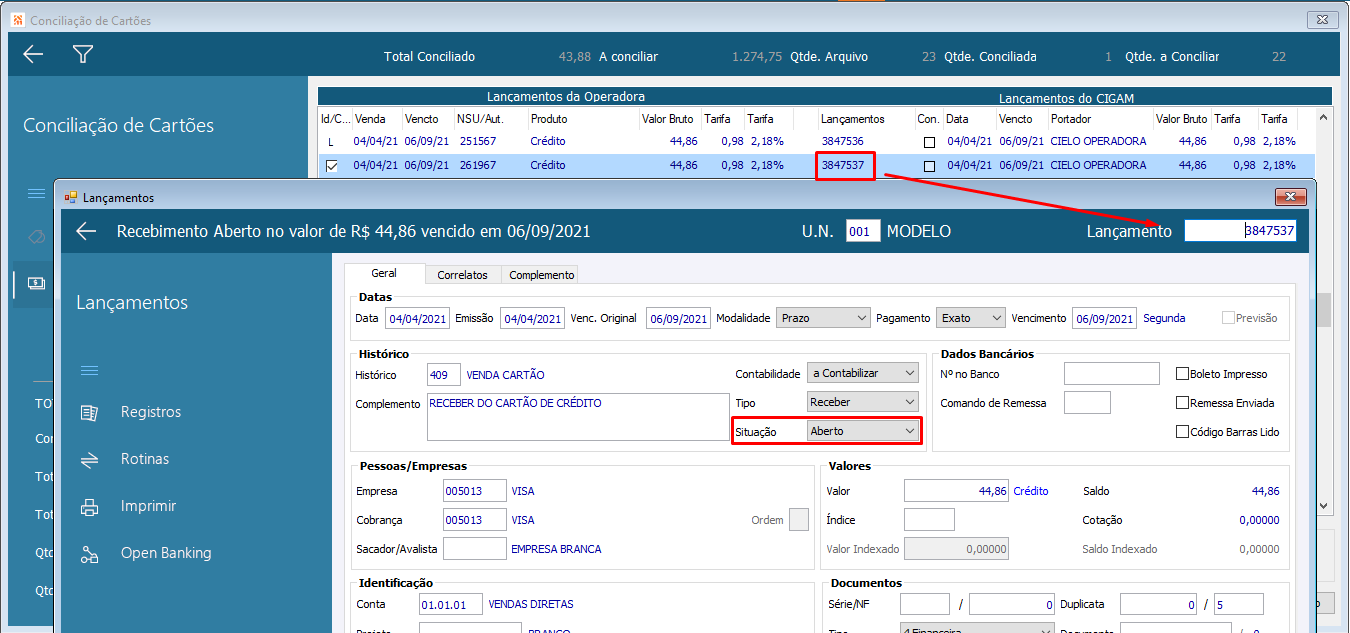The width and height of the screenshot is (1350, 633).
Task: Click the Cobrança code field 005013
Action: [x=475, y=520]
